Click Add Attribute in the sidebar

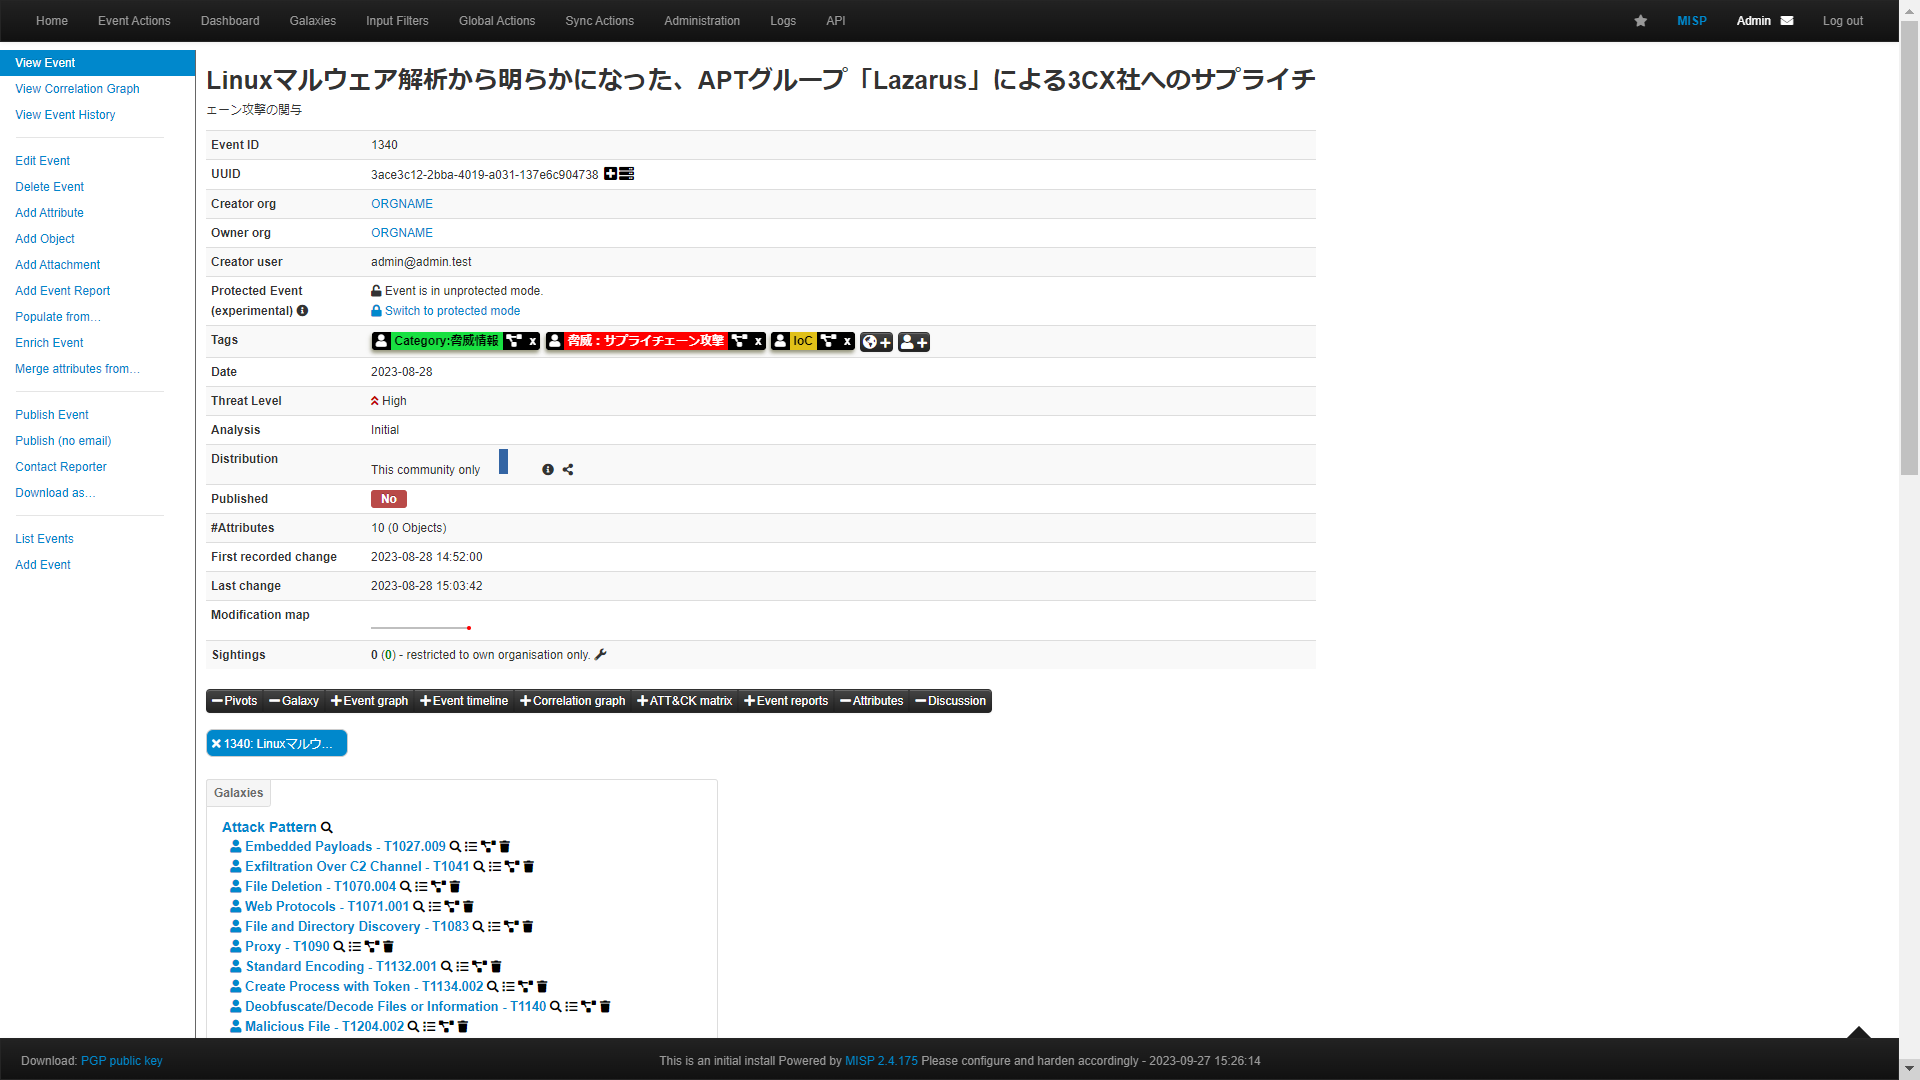coord(49,213)
